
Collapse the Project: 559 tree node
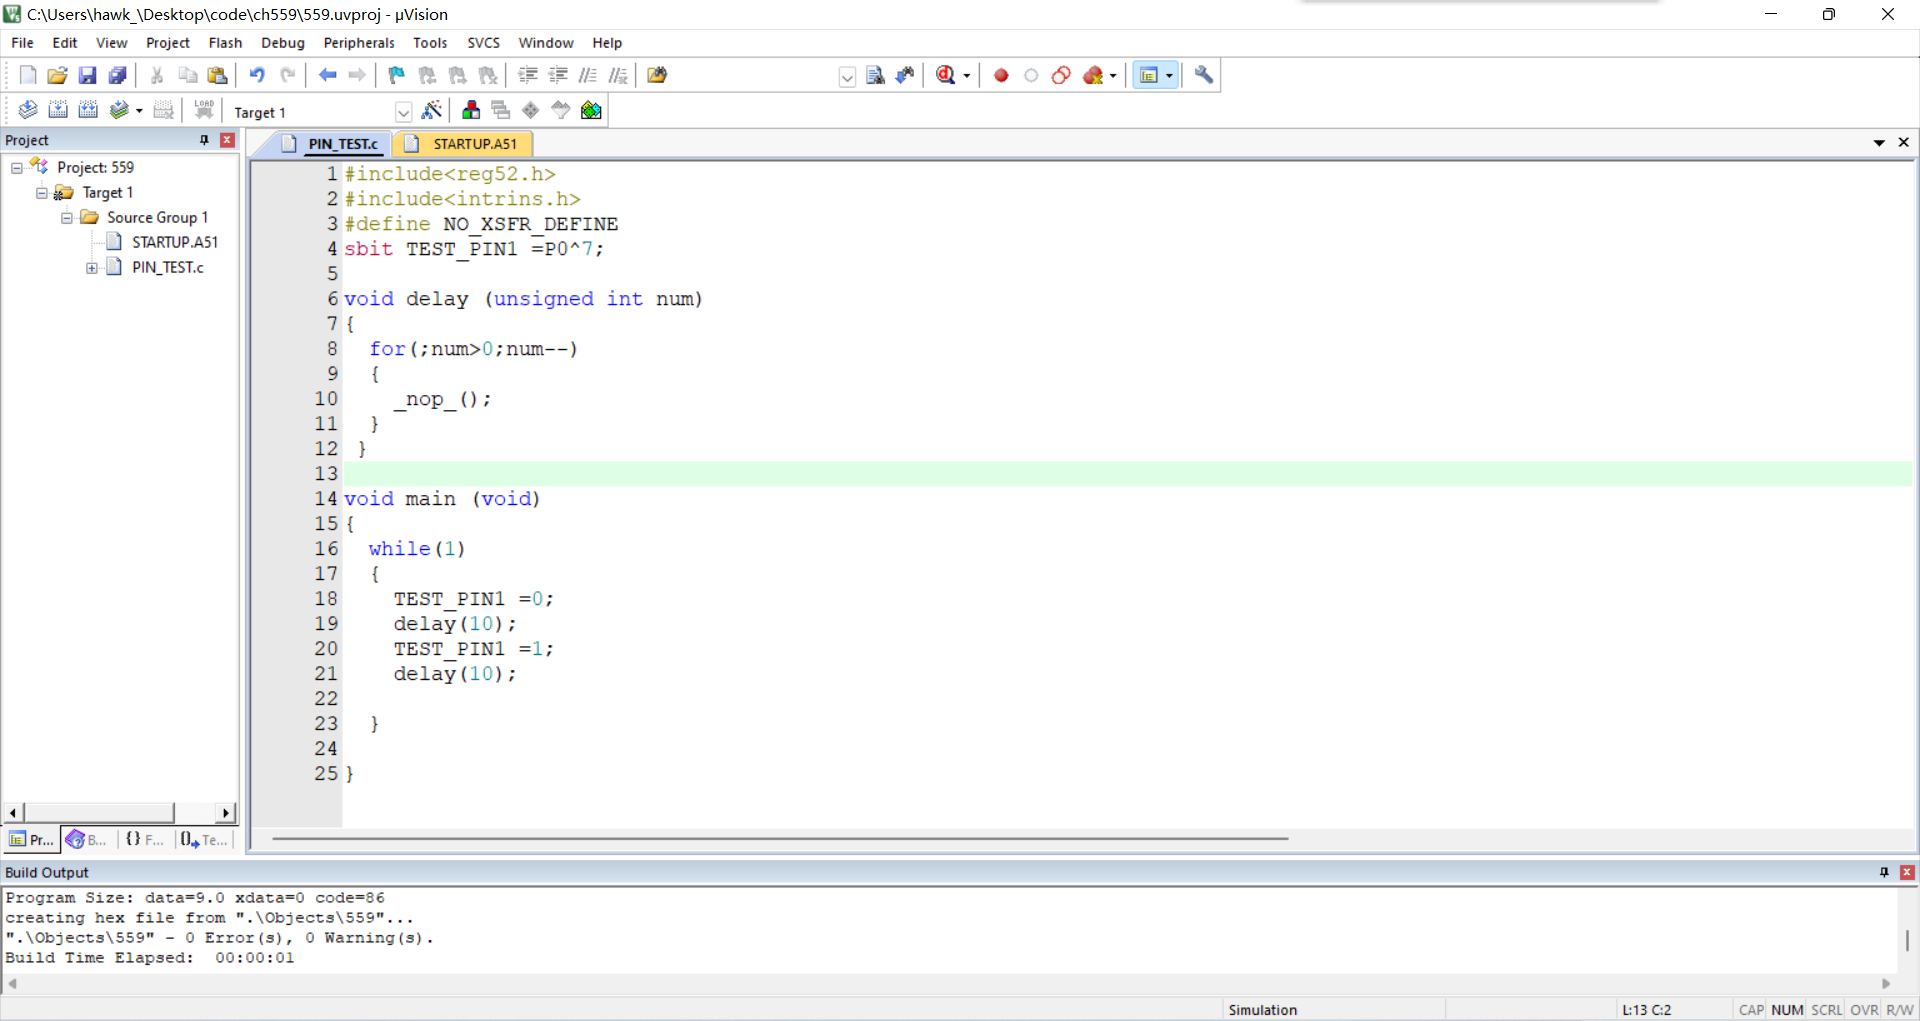(17, 168)
